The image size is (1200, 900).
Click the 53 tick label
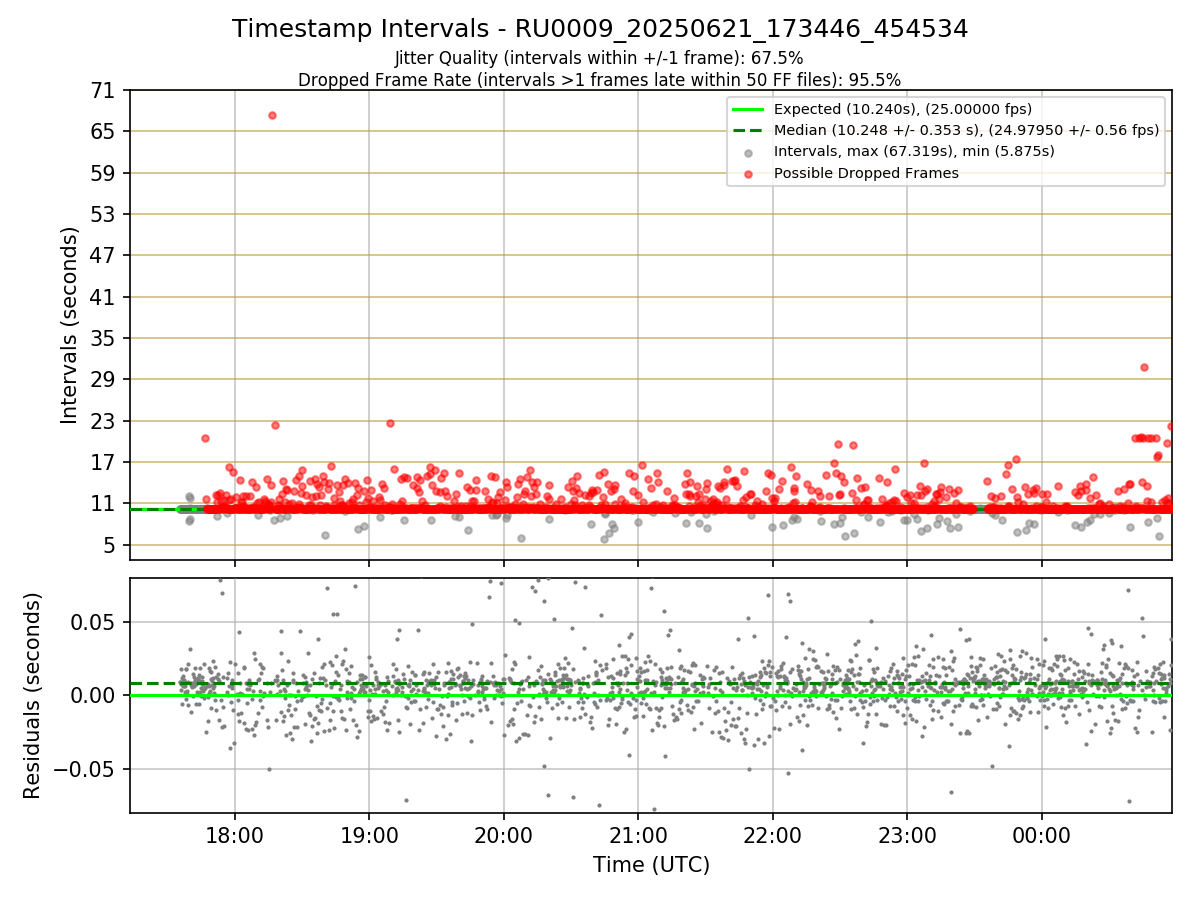tap(104, 214)
